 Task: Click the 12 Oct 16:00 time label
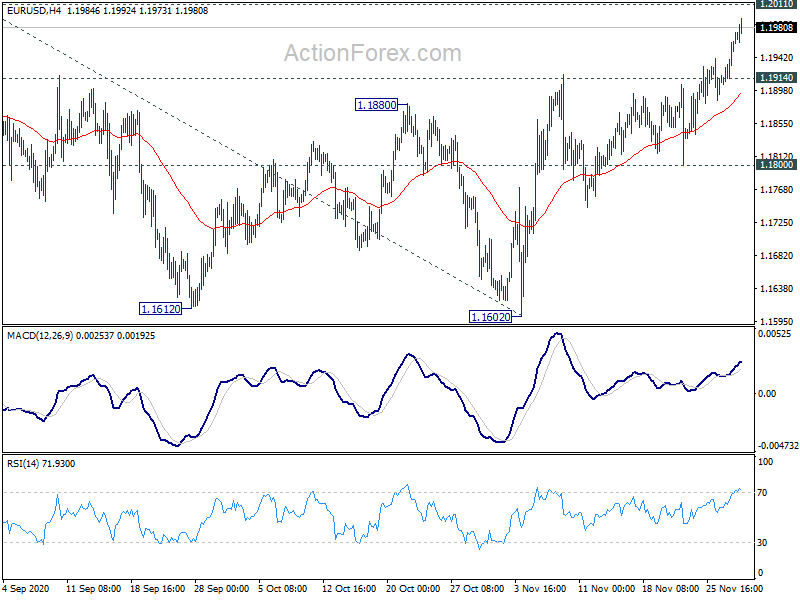tap(349, 588)
